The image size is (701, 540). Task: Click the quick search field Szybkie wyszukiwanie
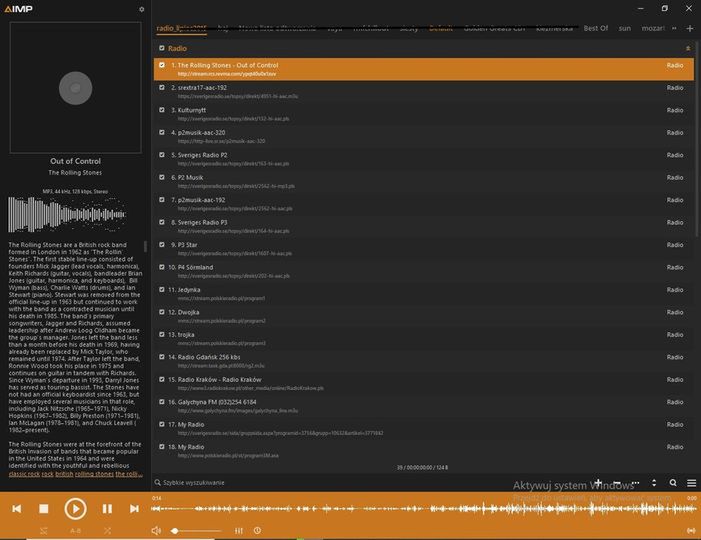tap(194, 483)
